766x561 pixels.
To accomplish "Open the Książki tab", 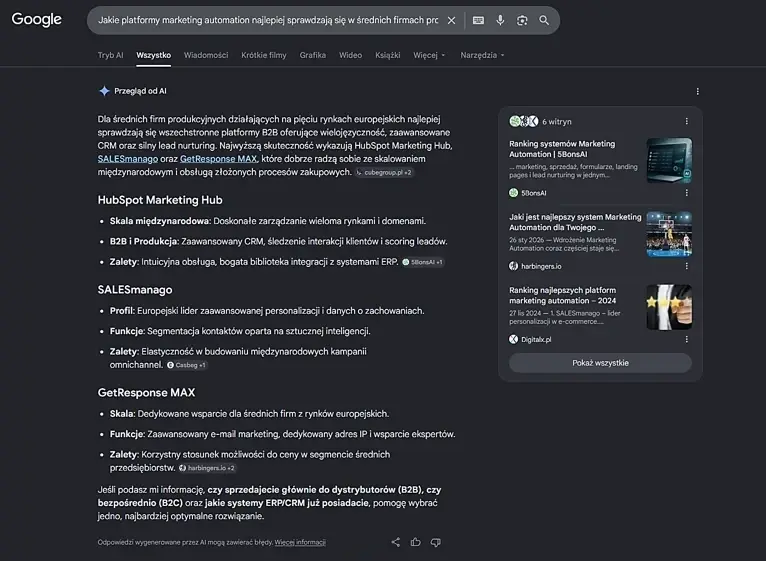I will click(388, 55).
